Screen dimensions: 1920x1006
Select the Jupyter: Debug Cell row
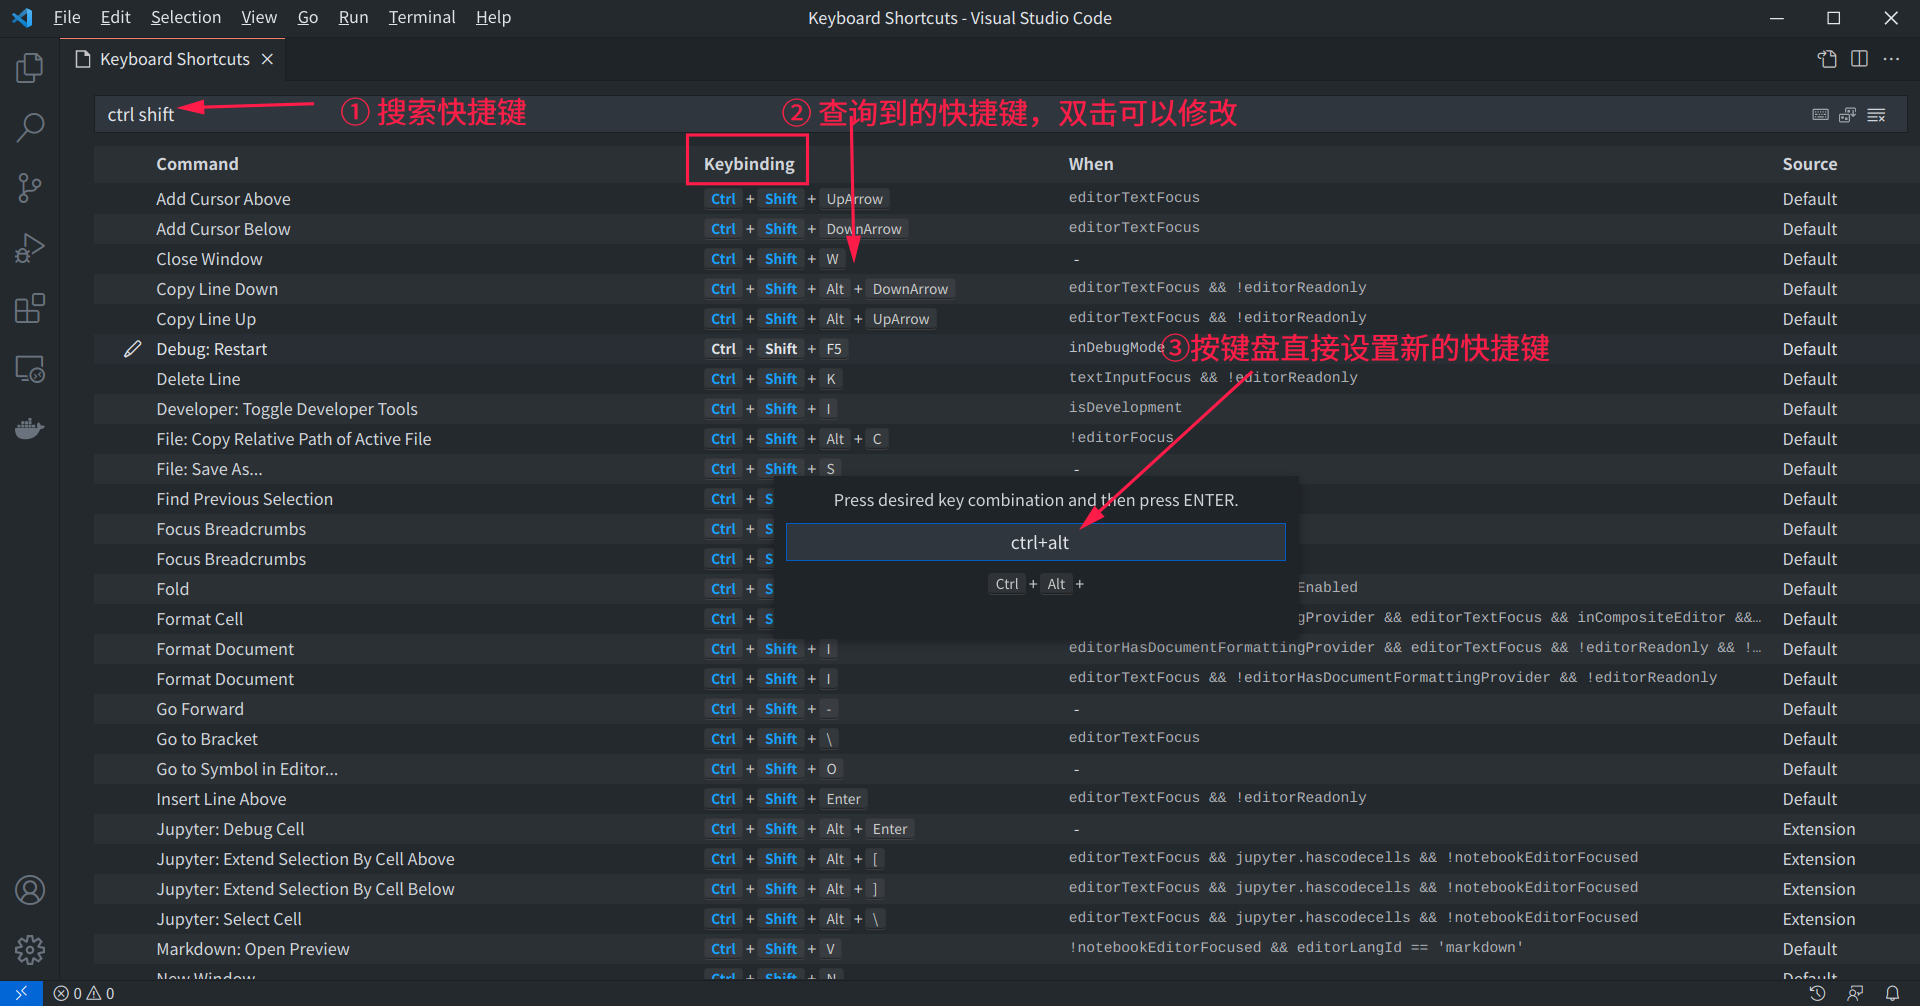pos(1001,829)
